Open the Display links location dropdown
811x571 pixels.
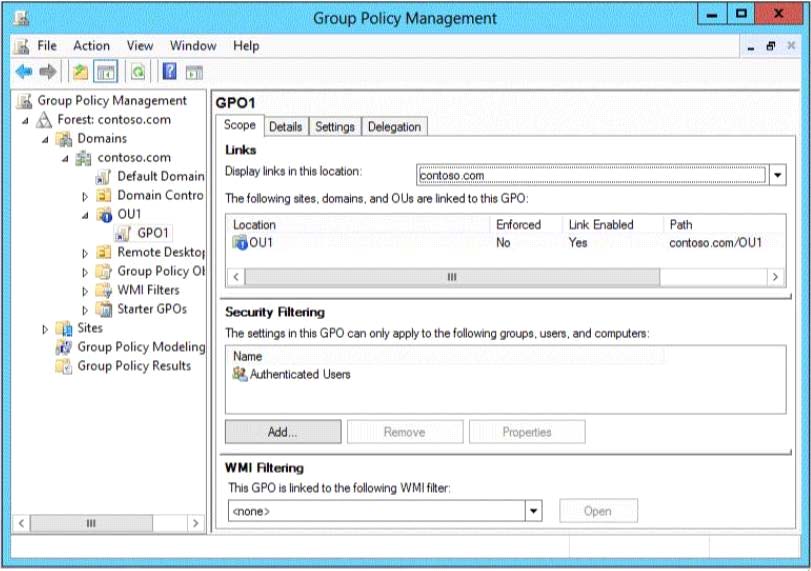point(778,175)
